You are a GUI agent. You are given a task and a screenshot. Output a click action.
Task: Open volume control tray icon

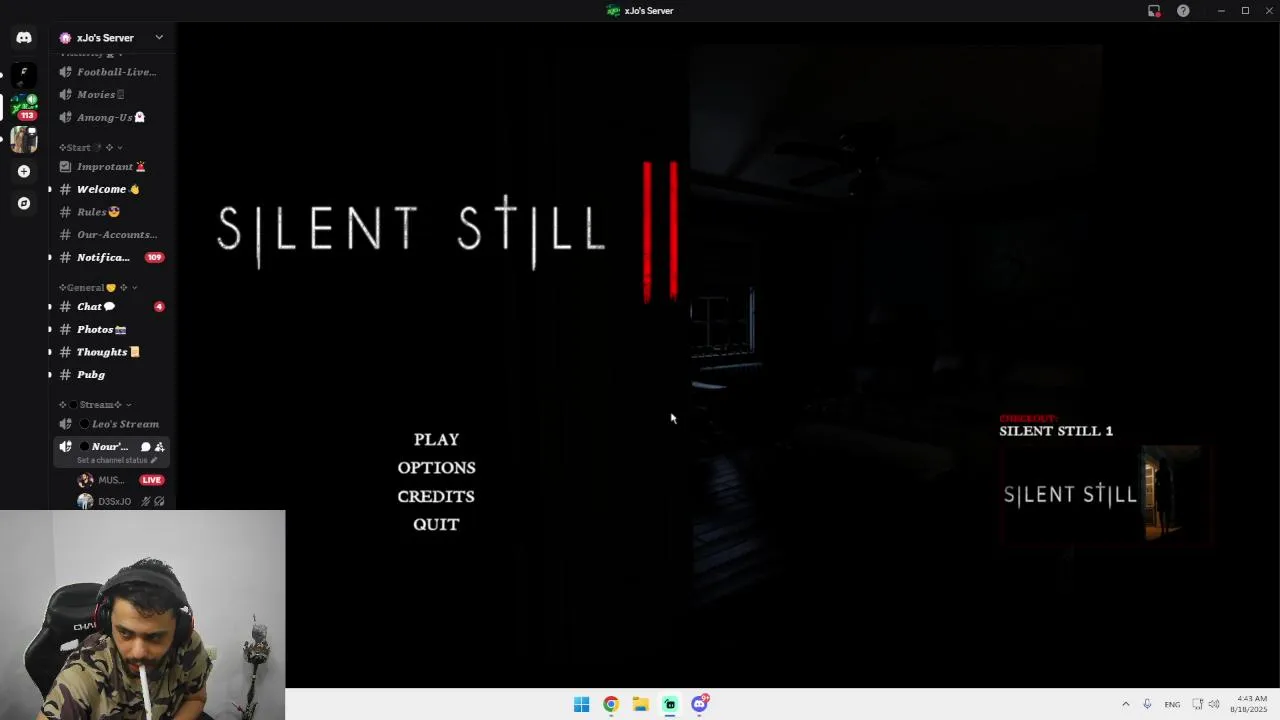tap(1214, 704)
